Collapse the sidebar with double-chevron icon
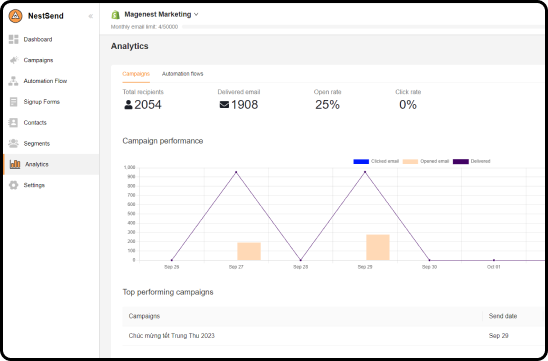Image resolution: width=548 pixels, height=361 pixels. click(x=91, y=16)
